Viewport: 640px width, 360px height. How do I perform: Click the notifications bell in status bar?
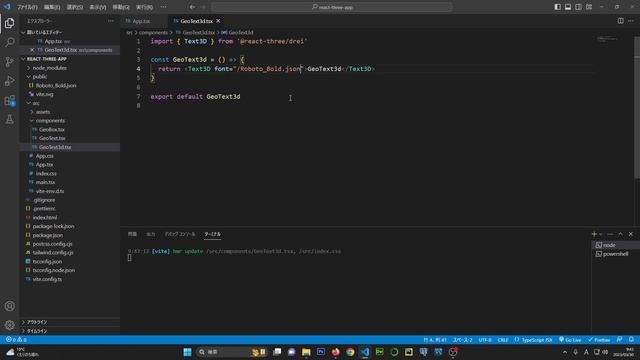631,340
